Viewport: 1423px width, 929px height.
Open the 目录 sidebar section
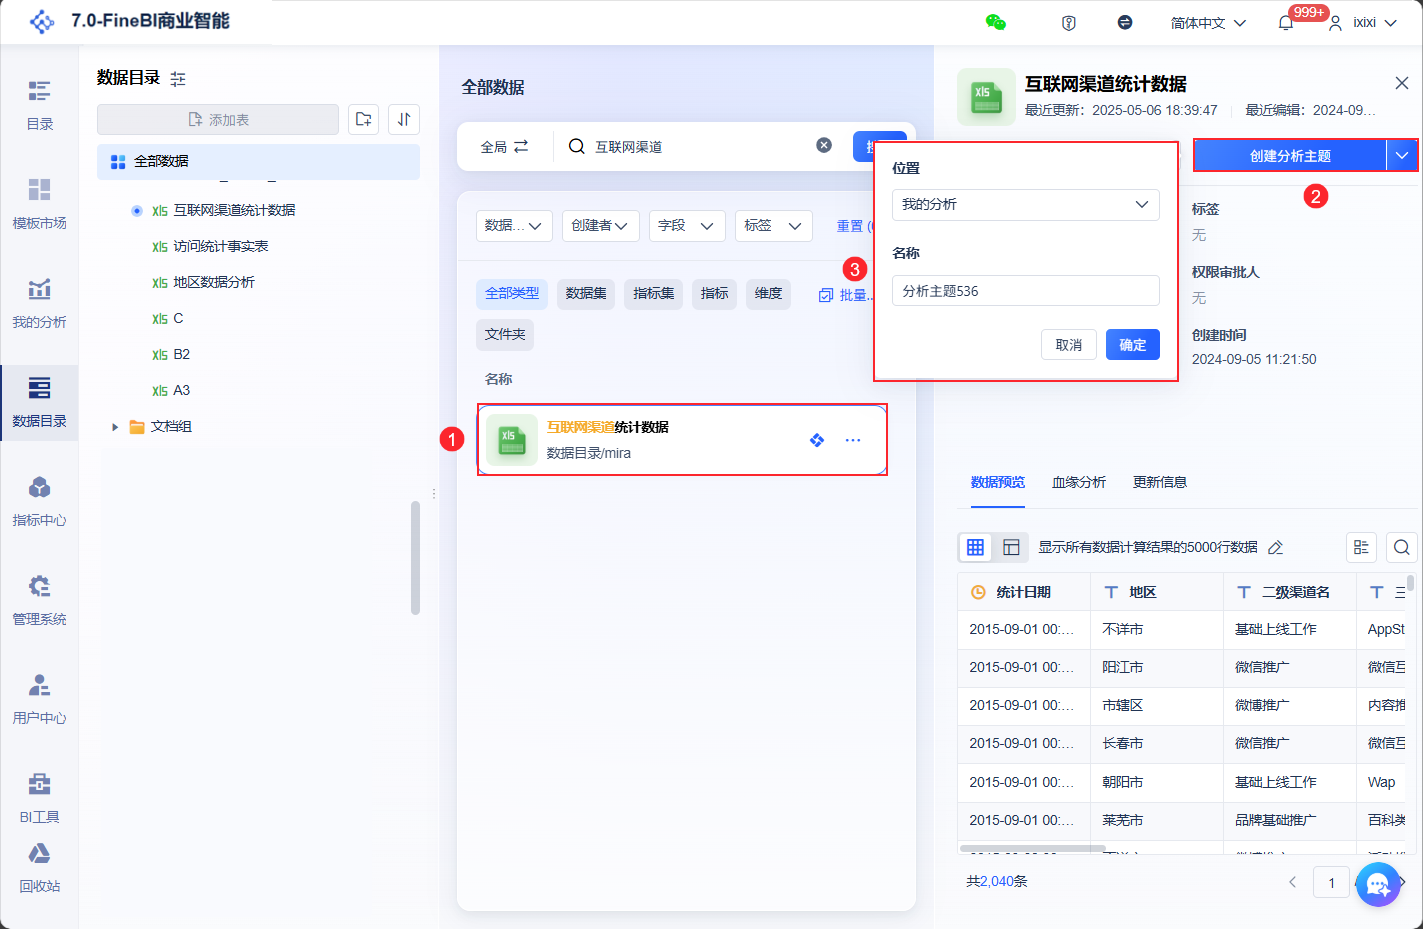click(x=39, y=105)
